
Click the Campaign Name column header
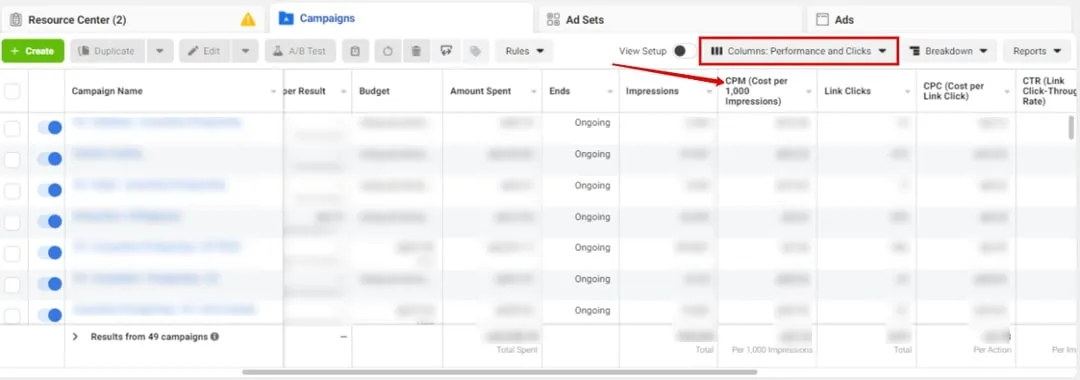pos(107,91)
